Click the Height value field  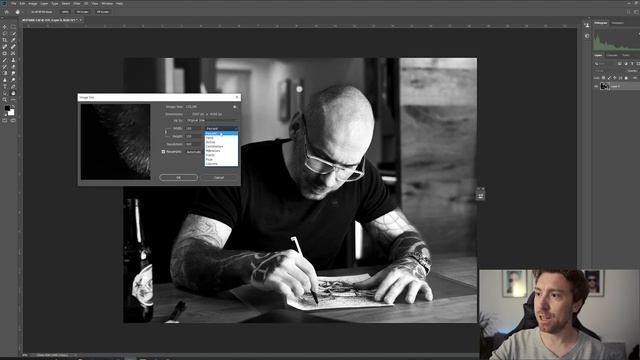[x=194, y=136]
